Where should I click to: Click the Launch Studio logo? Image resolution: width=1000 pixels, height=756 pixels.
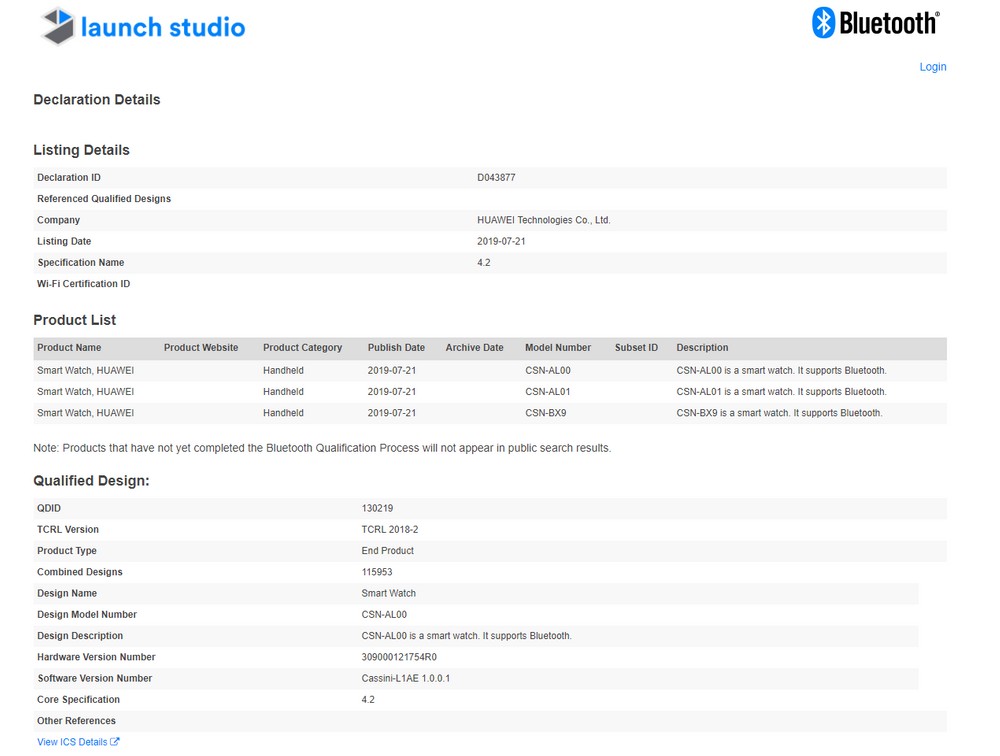[143, 26]
